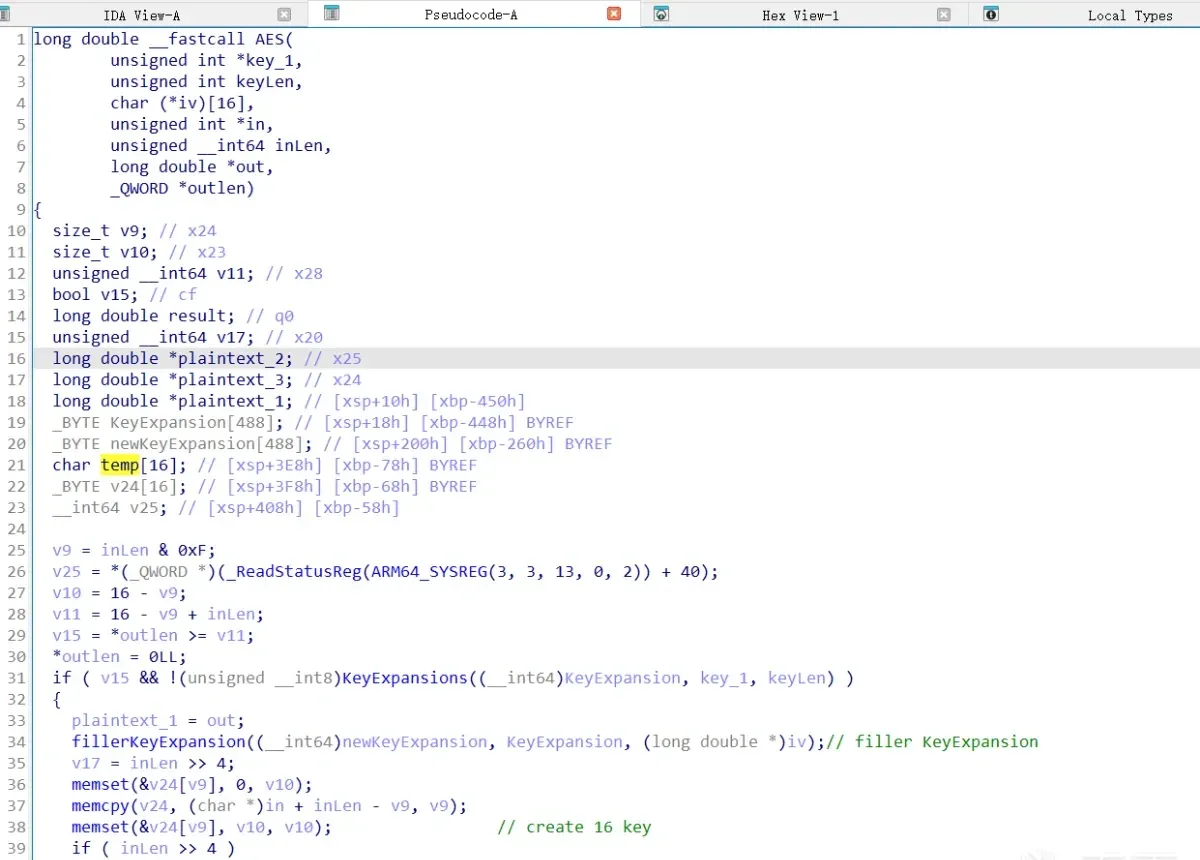The image size is (1200, 860).
Task: Click v11 in its unsigned __int64 declaration
Action: point(231,273)
